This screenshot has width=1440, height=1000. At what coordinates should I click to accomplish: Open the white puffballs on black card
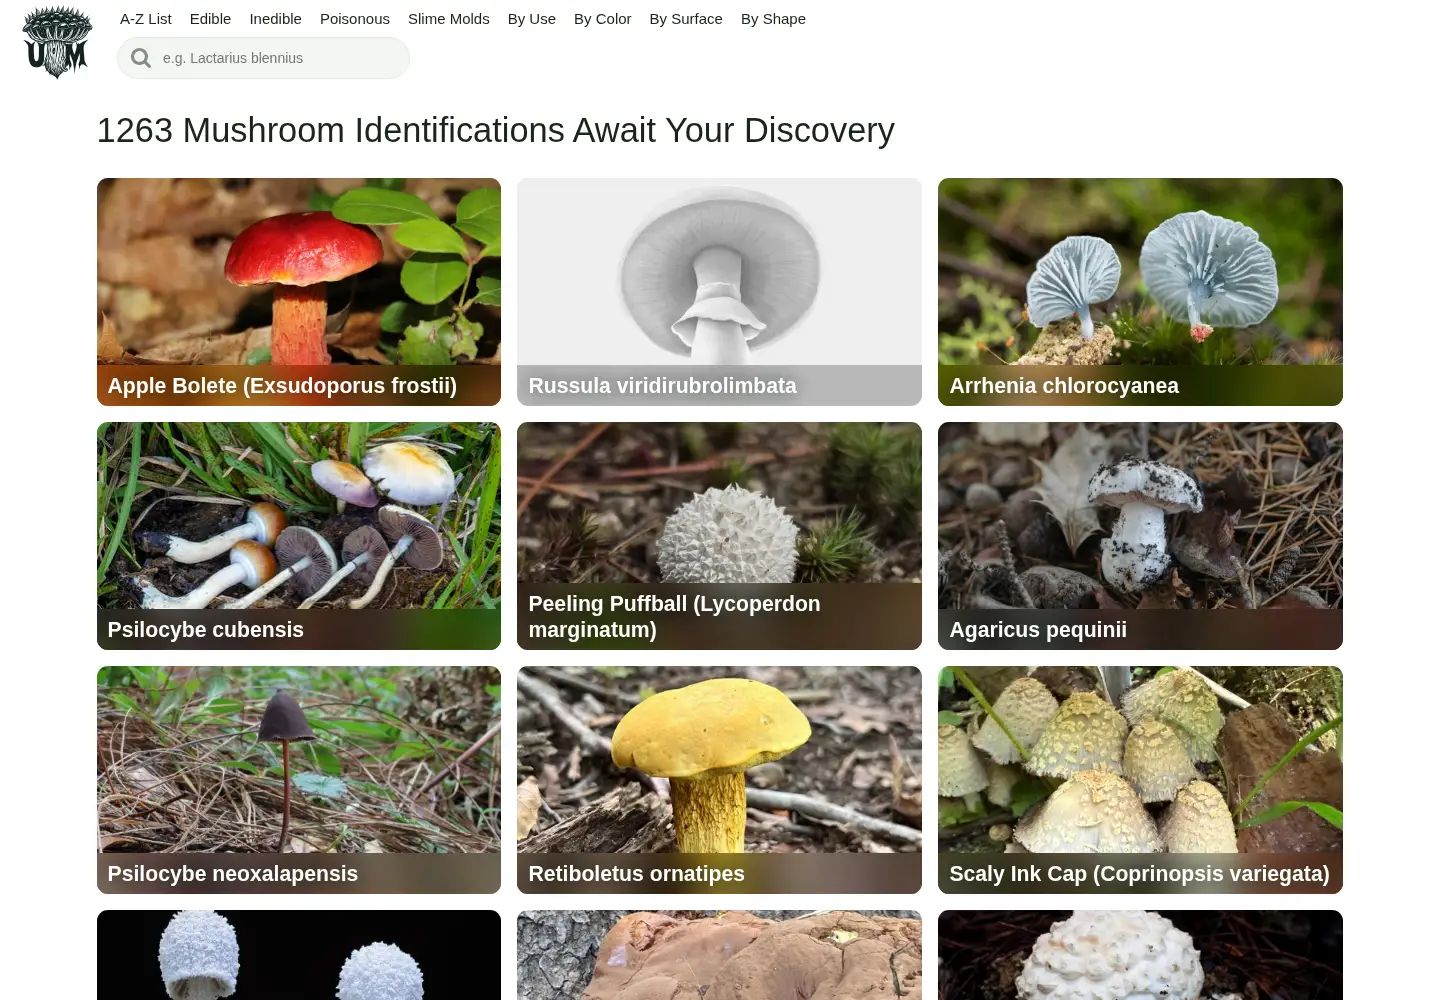(299, 955)
